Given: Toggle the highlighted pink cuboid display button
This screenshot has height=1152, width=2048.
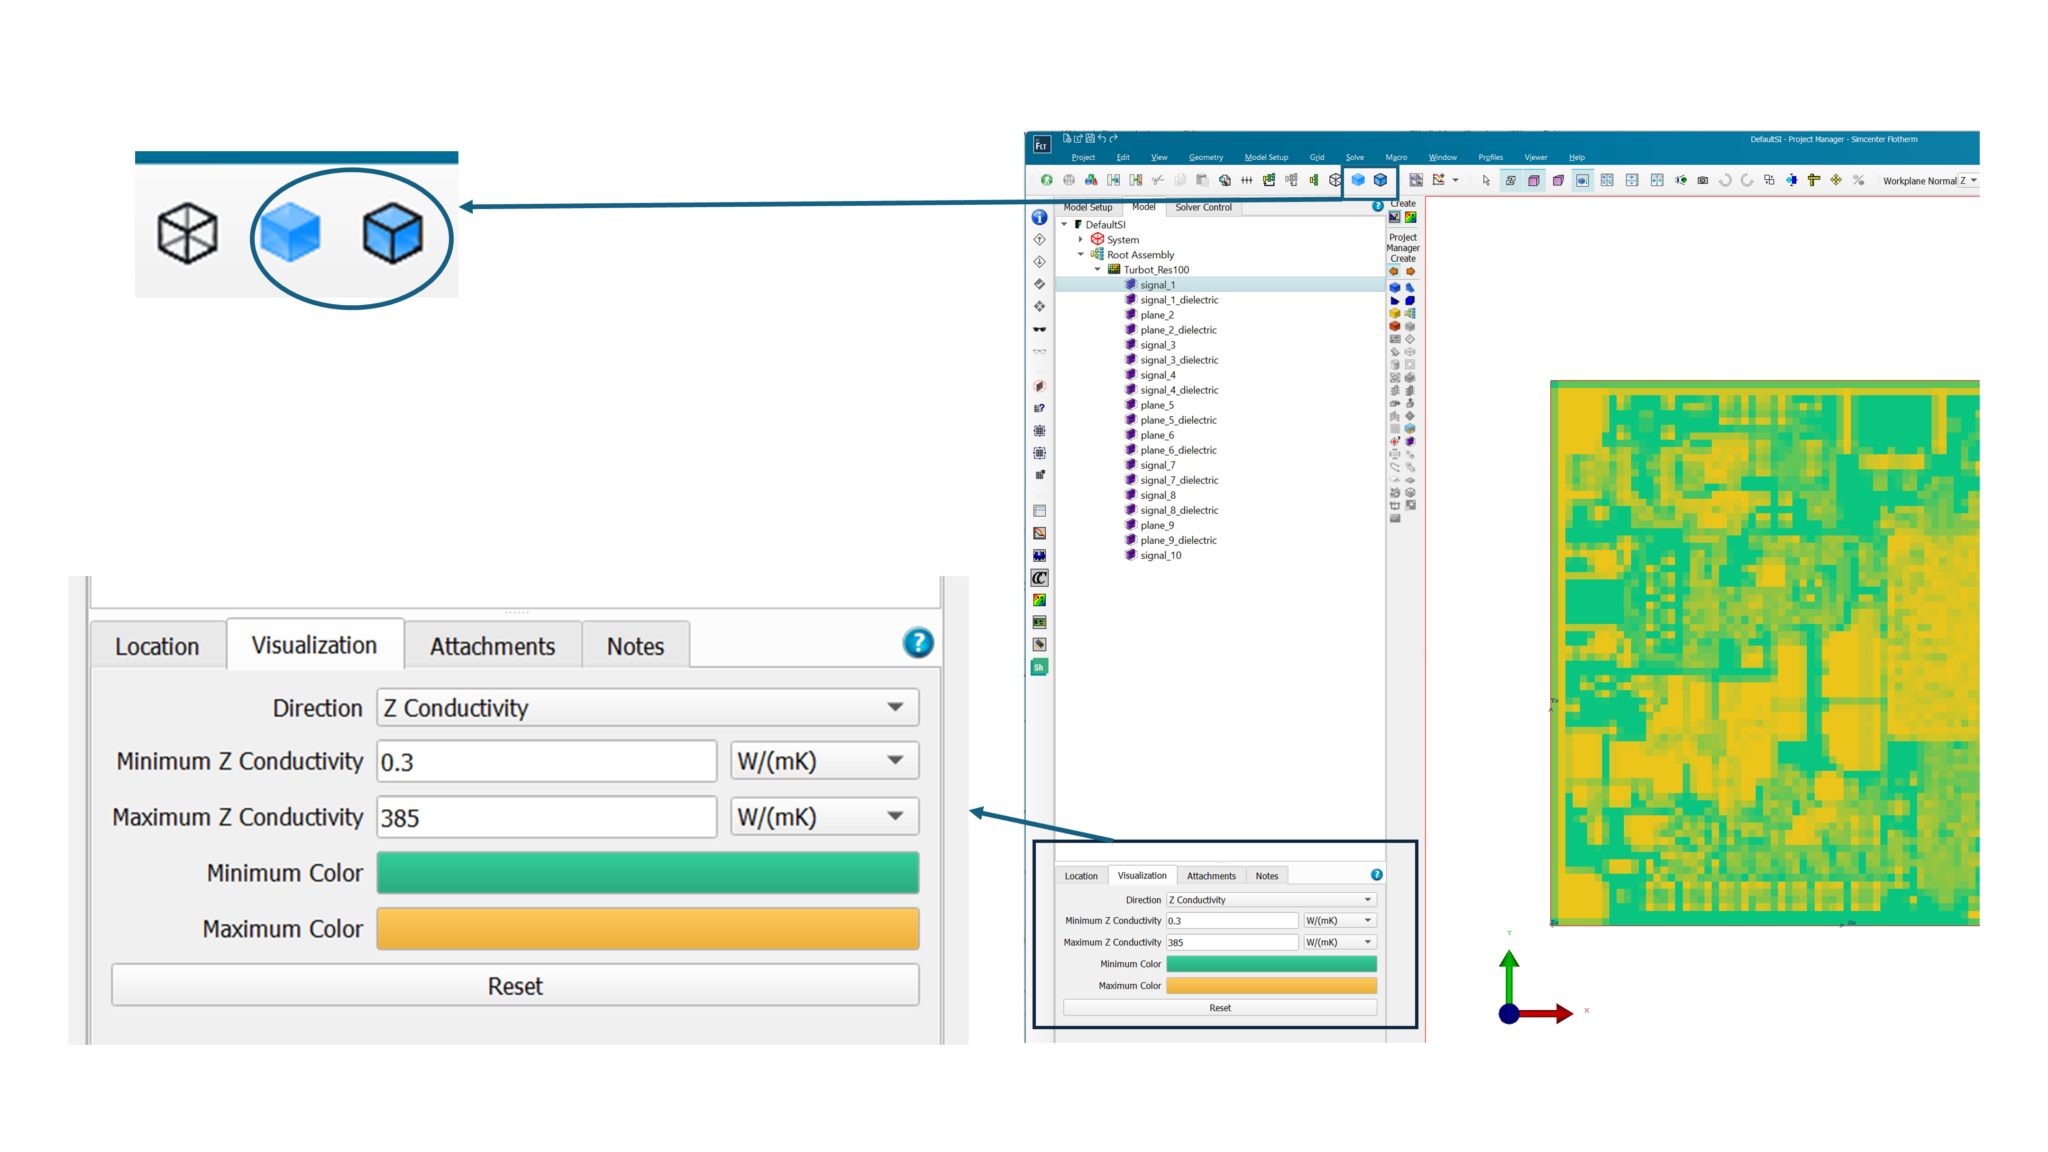Looking at the screenshot, I should pyautogui.click(x=1533, y=181).
